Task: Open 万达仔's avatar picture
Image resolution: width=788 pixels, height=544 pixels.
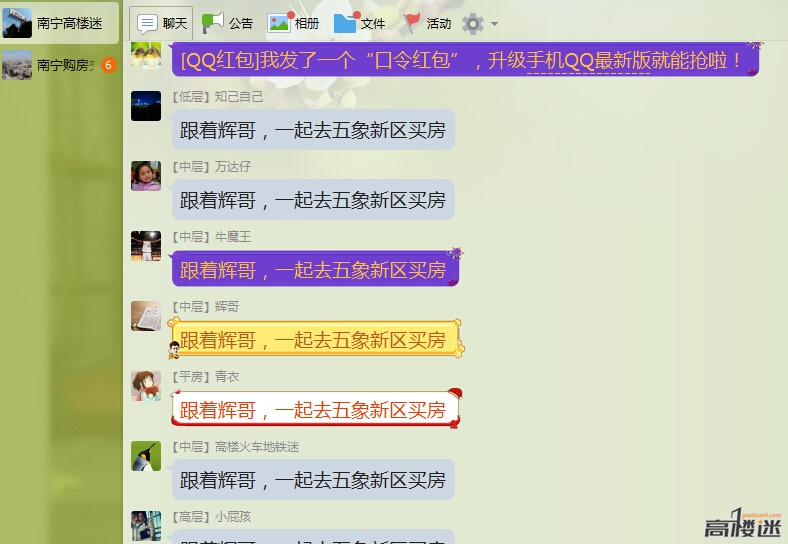Action: [x=146, y=176]
